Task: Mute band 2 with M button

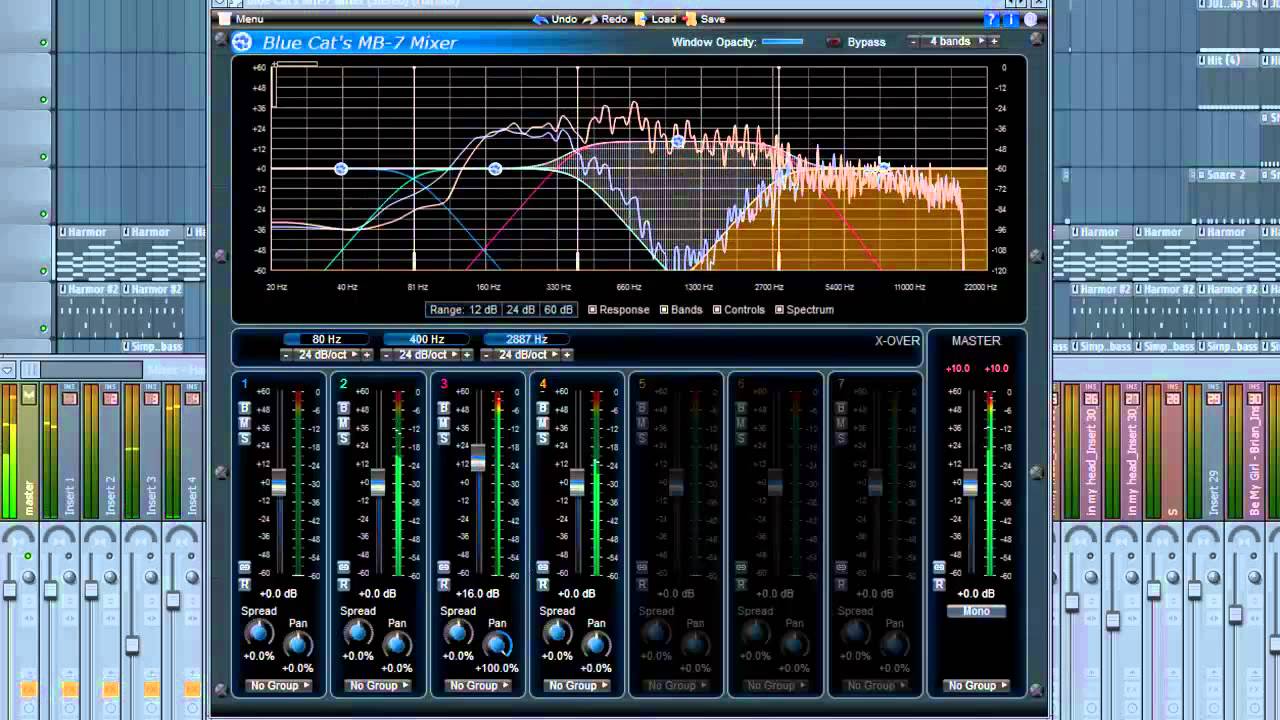Action: [x=344, y=423]
